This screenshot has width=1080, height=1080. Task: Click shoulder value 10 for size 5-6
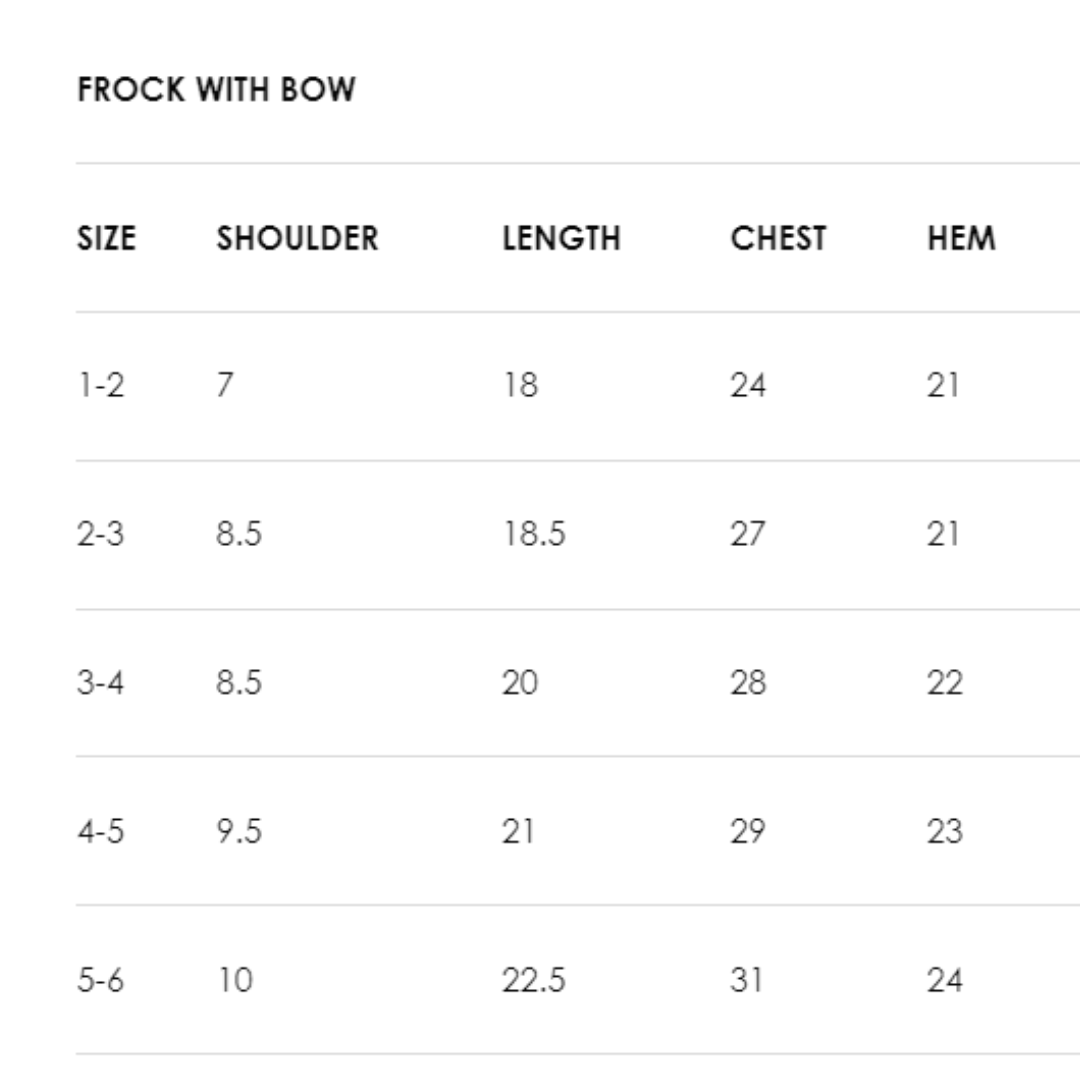click(234, 980)
